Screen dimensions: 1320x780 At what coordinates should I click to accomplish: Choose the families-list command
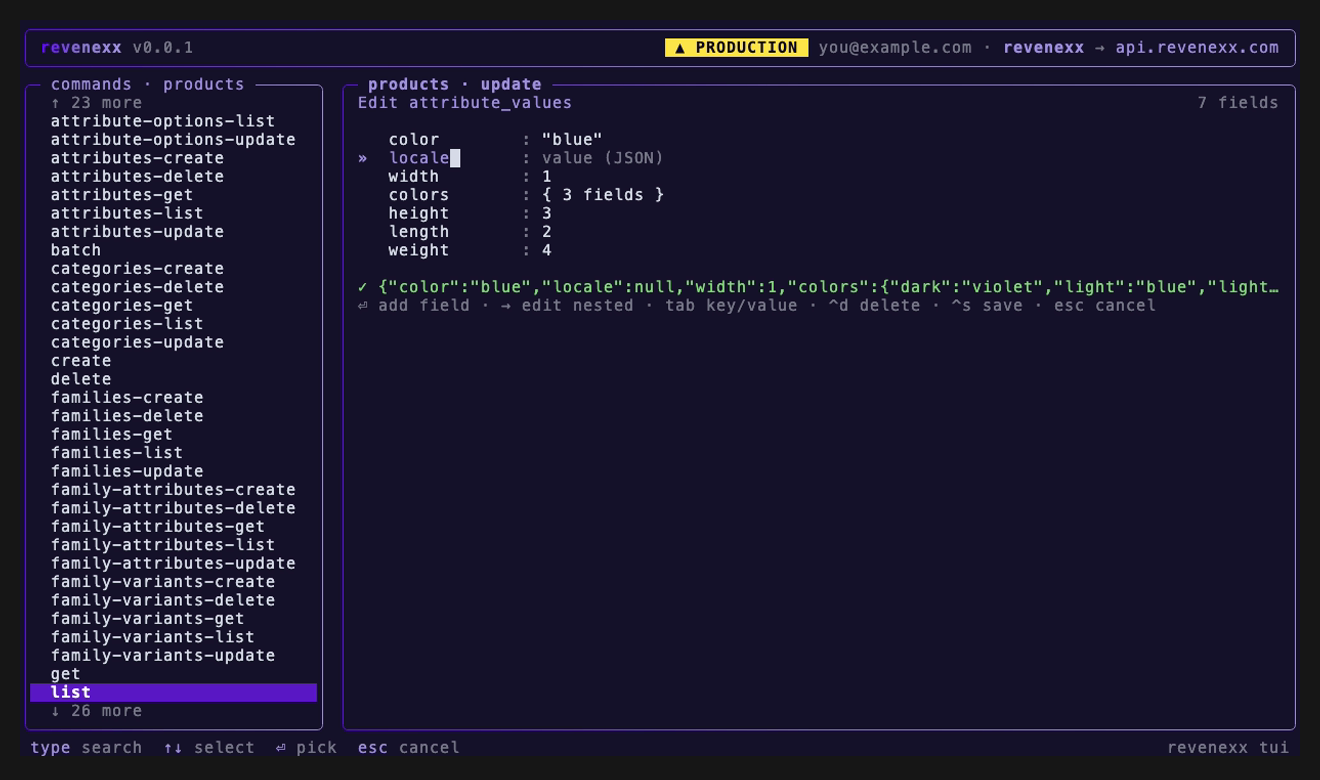pos(117,452)
